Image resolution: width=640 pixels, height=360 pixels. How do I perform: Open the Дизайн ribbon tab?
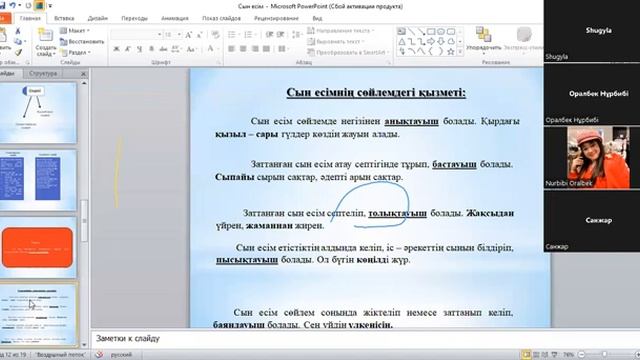98,18
